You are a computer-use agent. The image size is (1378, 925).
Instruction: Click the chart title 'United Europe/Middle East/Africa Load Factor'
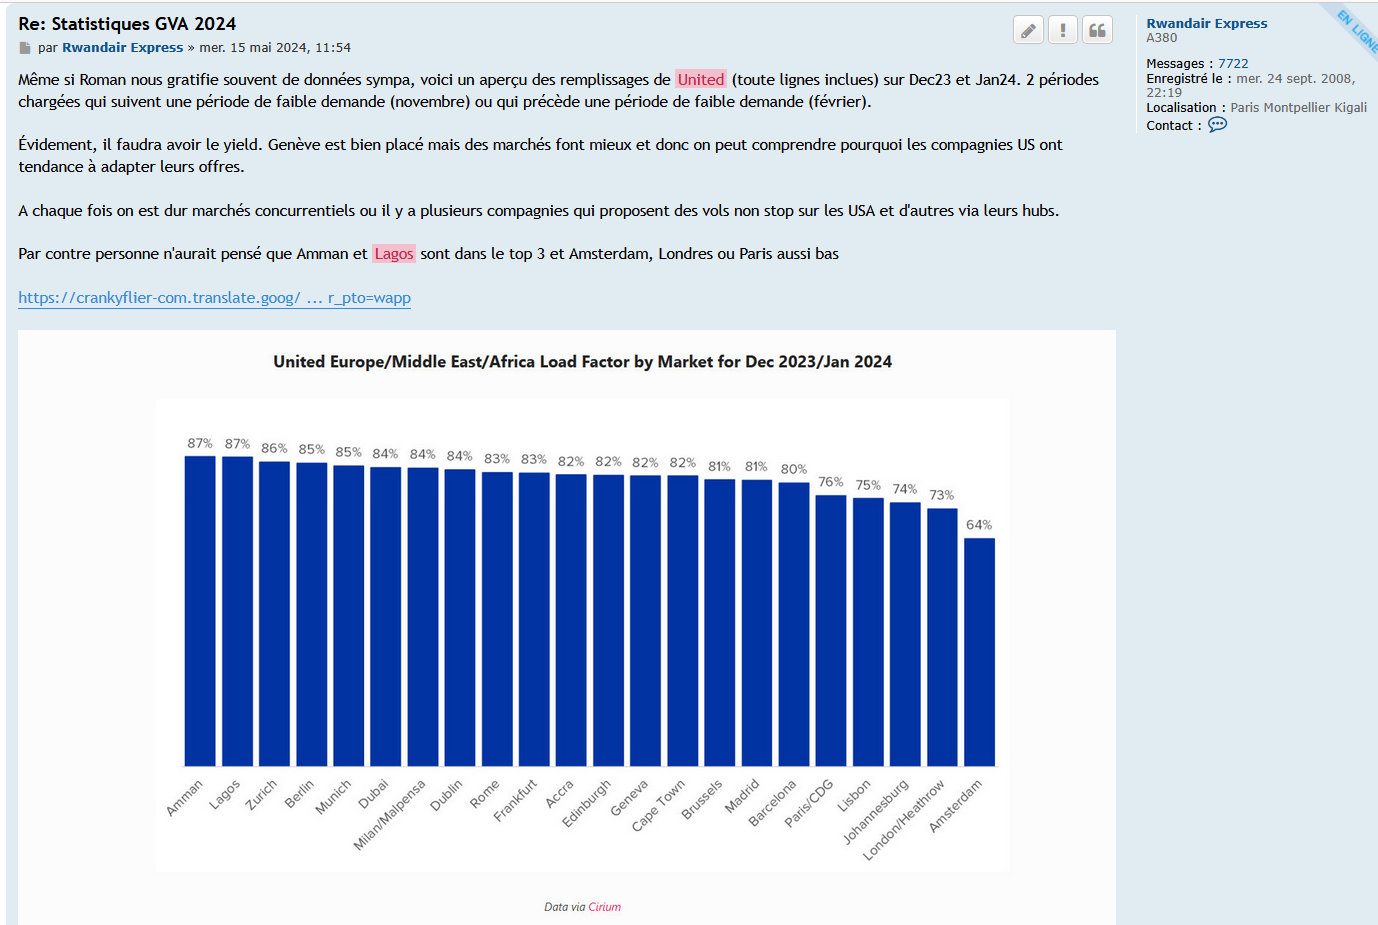pos(583,362)
